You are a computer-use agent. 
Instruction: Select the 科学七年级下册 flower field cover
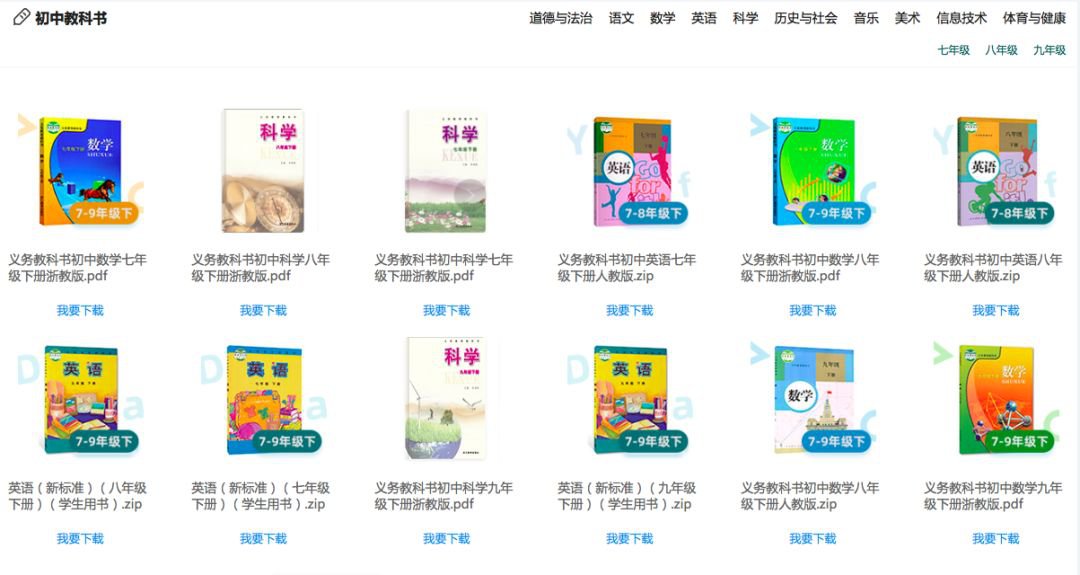446,171
